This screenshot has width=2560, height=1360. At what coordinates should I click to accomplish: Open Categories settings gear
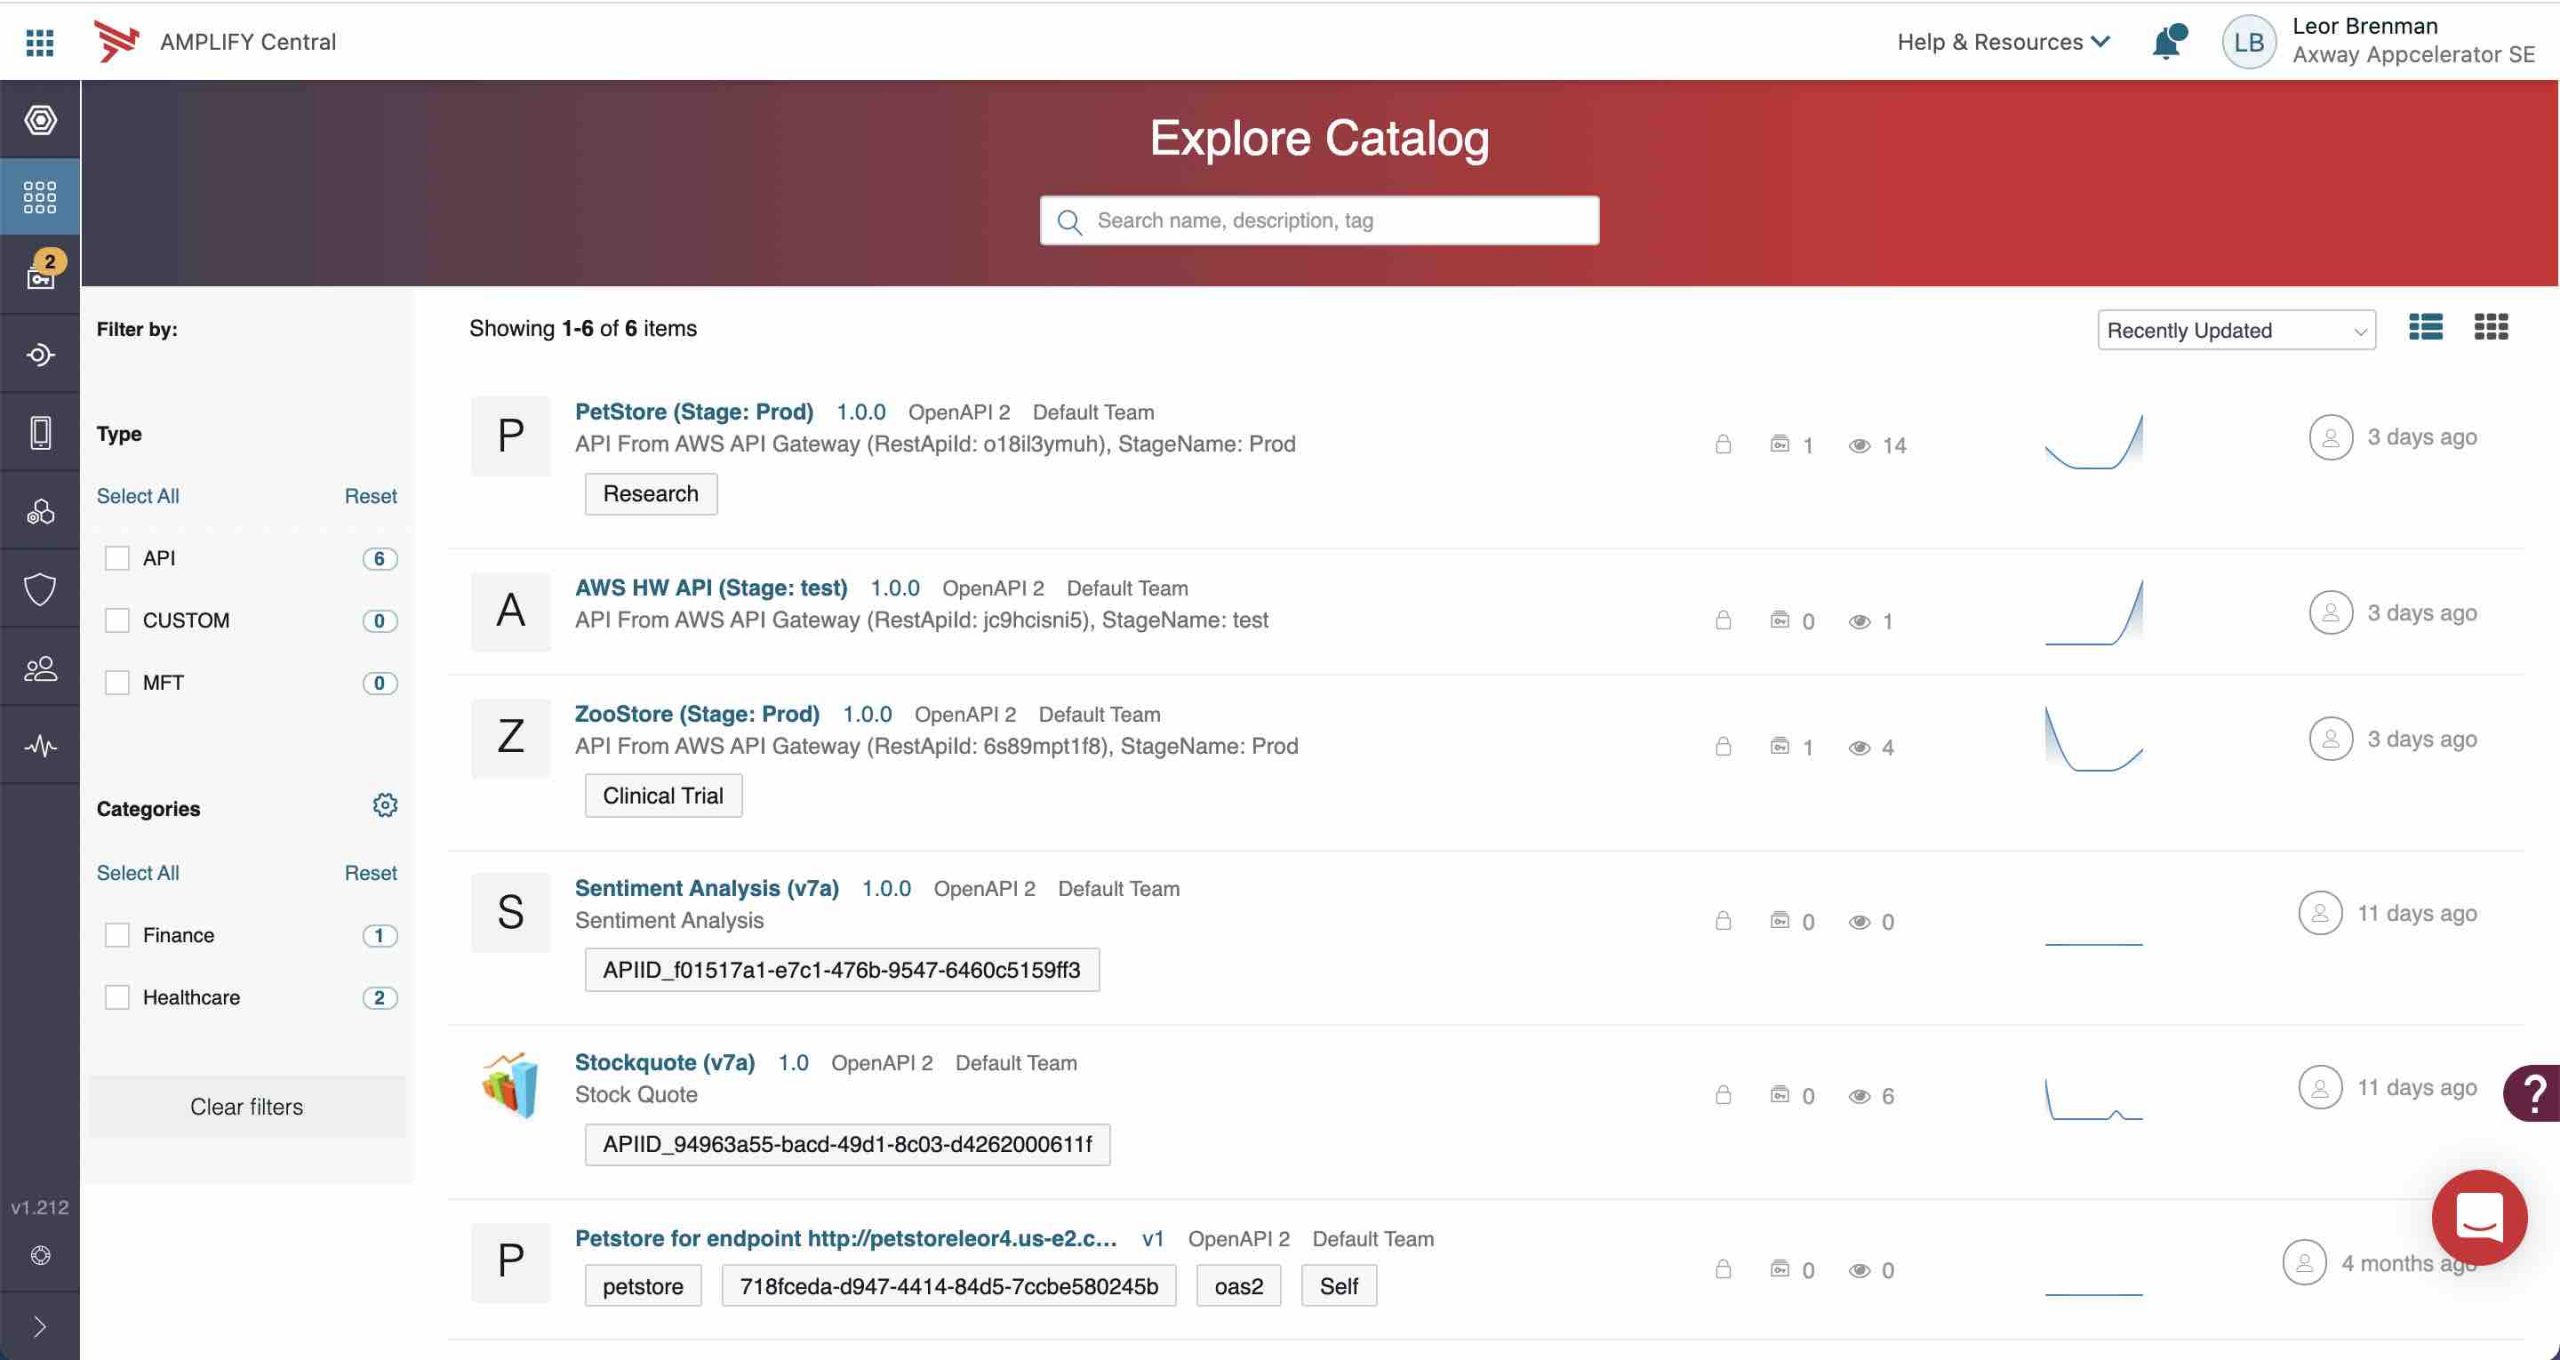[385, 806]
